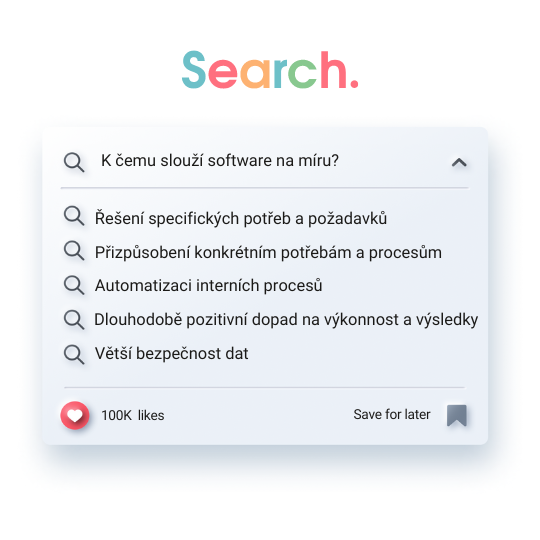
Task: Focus the search query K čemu slouží software
Action: tap(220, 161)
